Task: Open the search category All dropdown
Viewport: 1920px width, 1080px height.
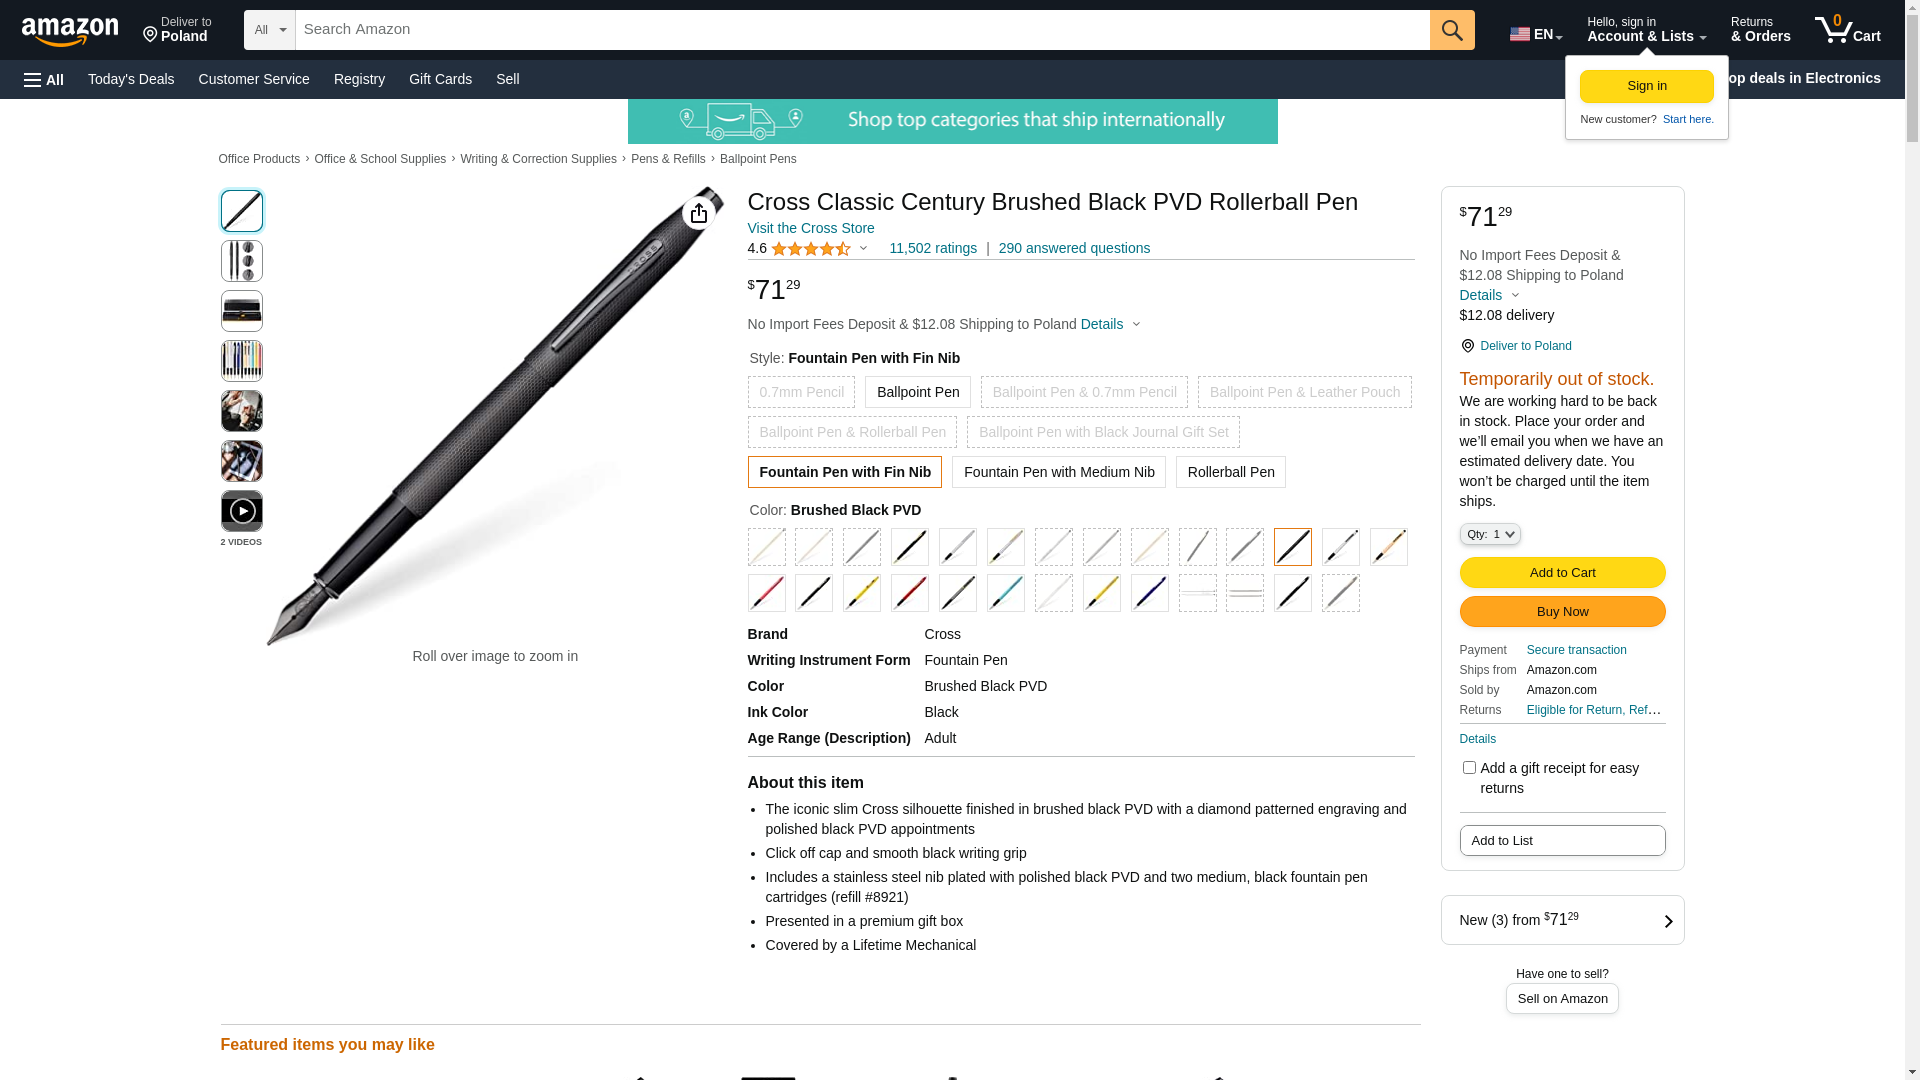Action: pos(269,30)
